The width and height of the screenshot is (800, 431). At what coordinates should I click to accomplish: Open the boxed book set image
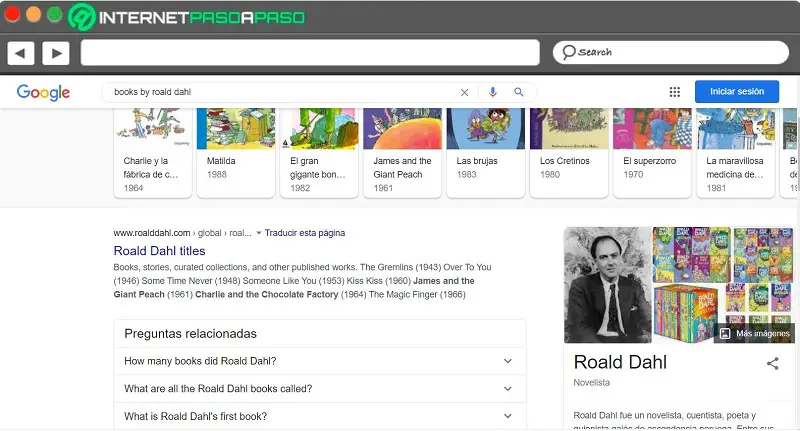tap(687, 314)
